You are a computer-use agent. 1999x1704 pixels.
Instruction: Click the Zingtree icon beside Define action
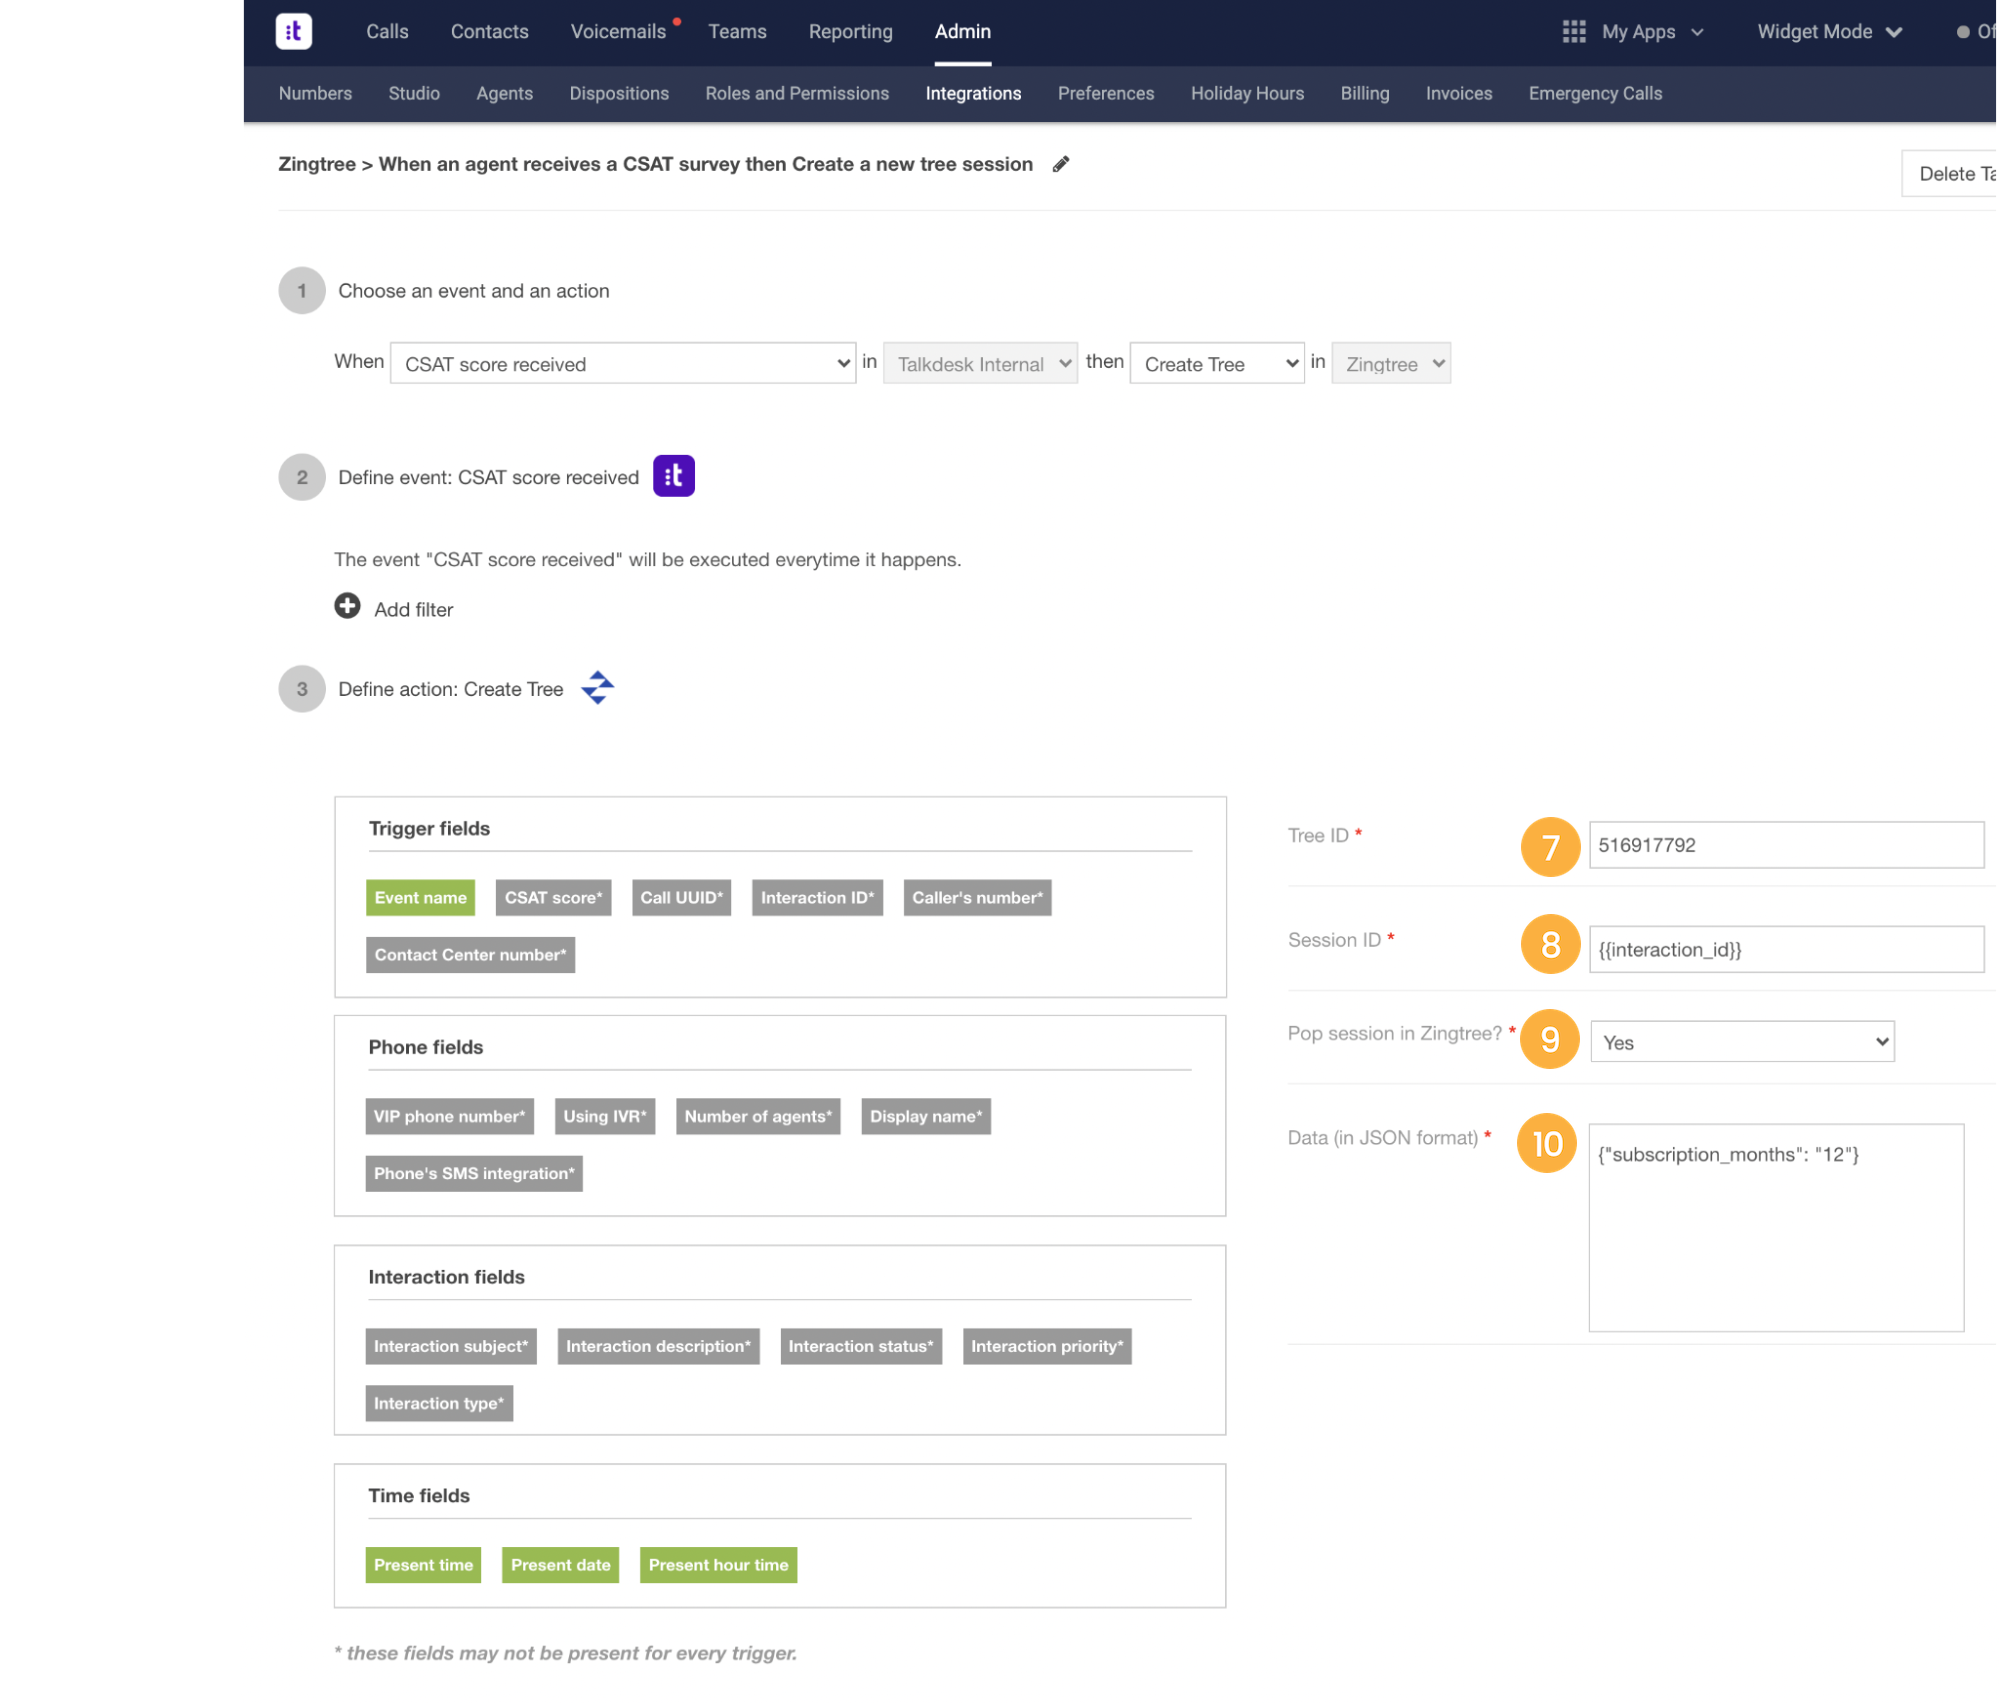click(598, 688)
